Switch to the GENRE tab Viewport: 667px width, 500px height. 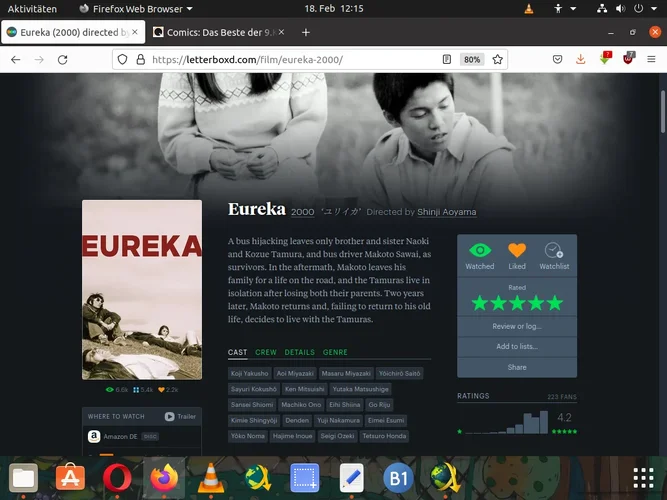tap(335, 352)
